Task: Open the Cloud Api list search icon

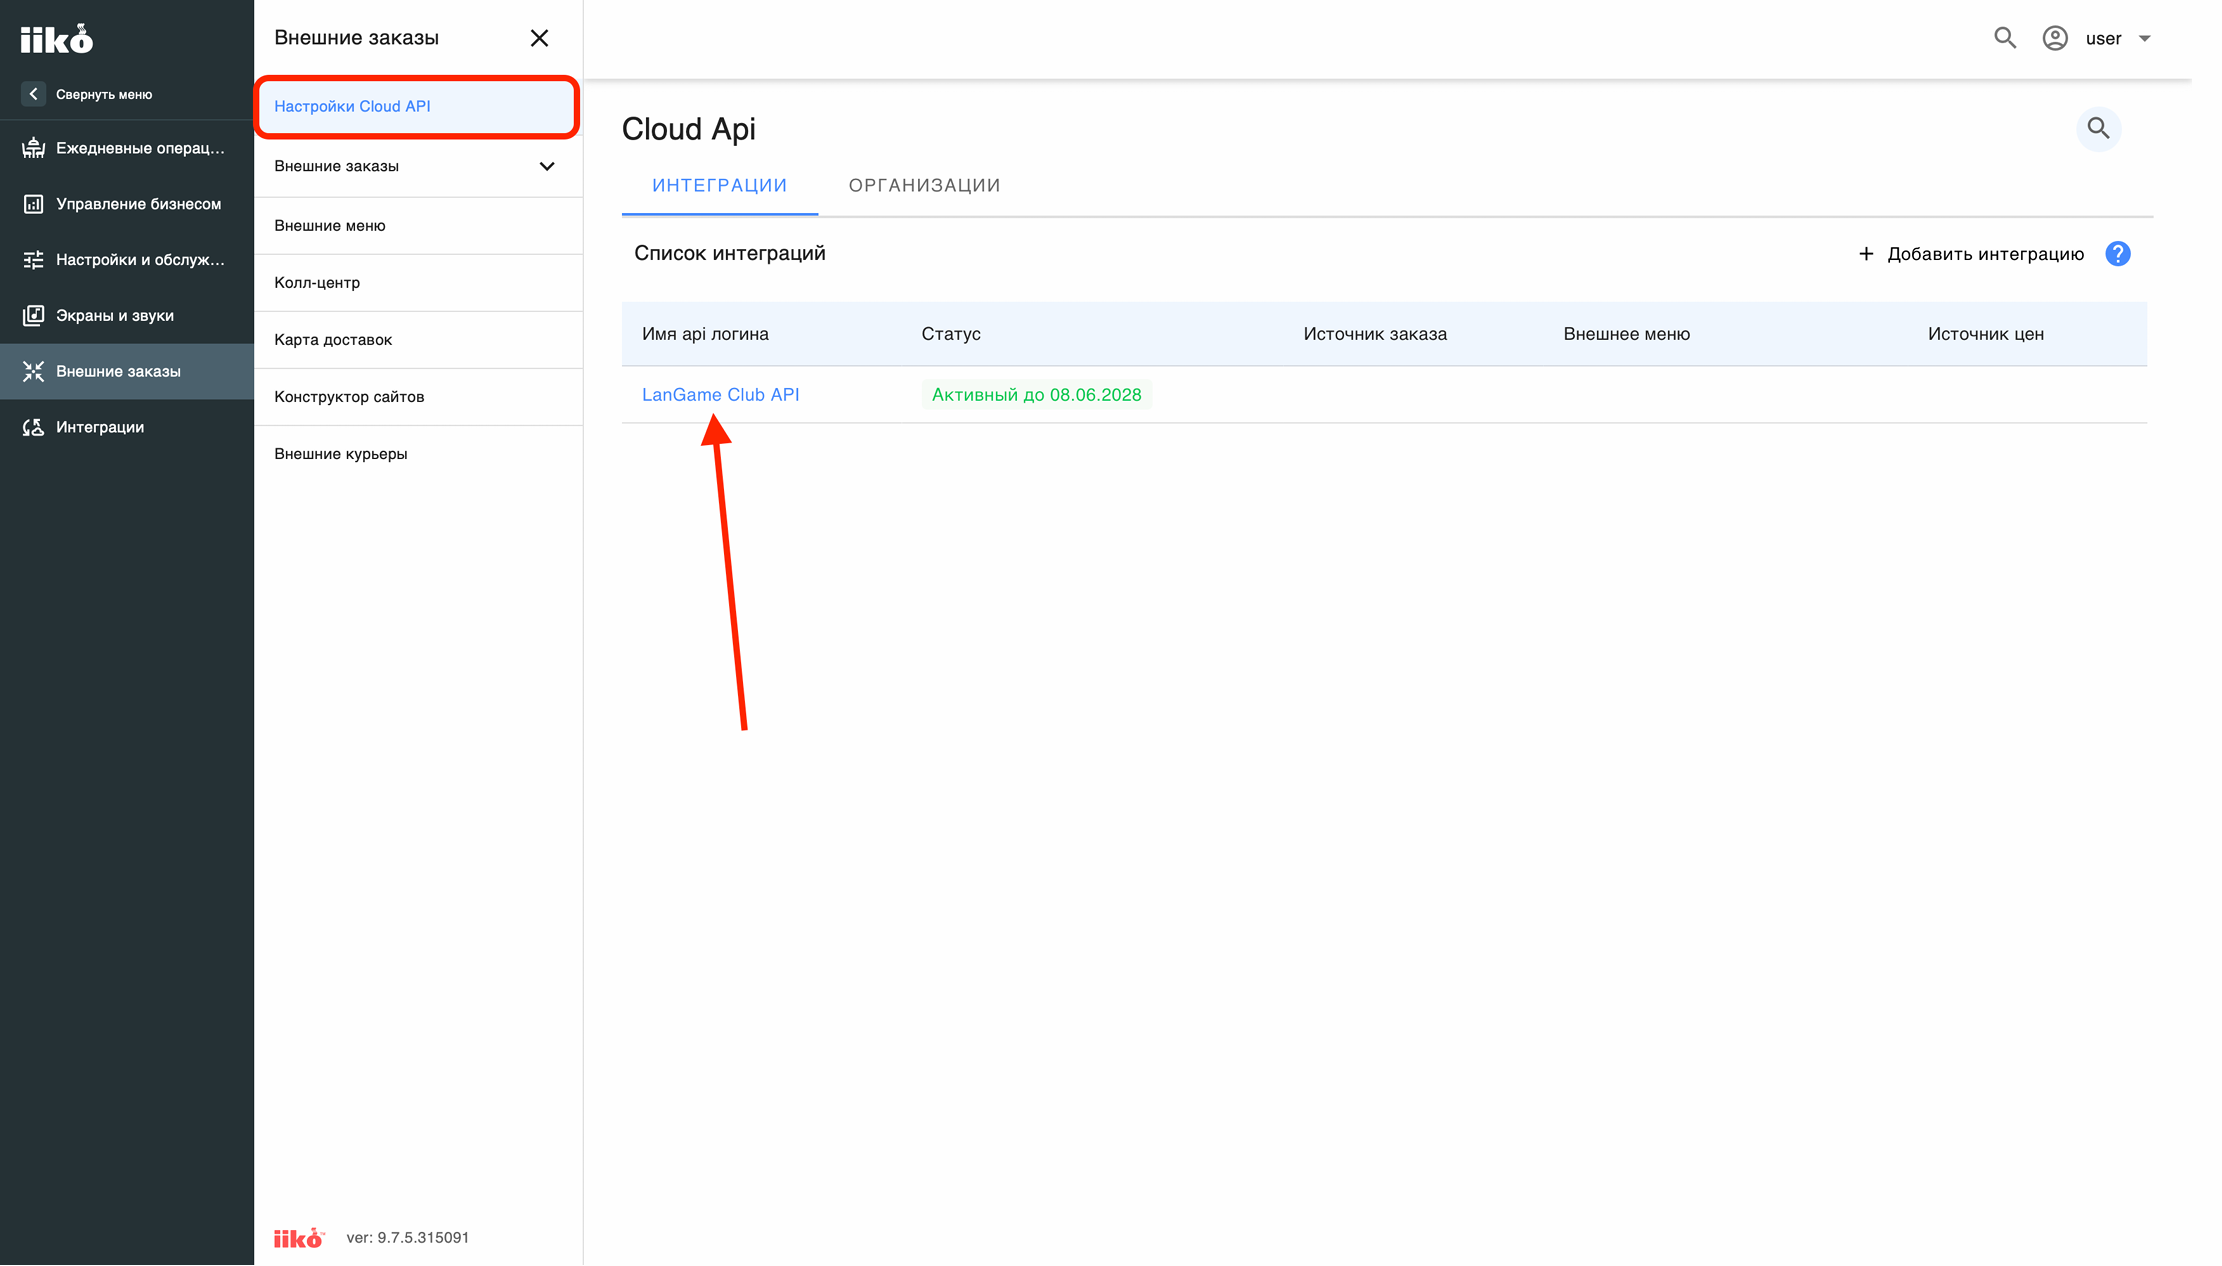Action: click(2098, 129)
